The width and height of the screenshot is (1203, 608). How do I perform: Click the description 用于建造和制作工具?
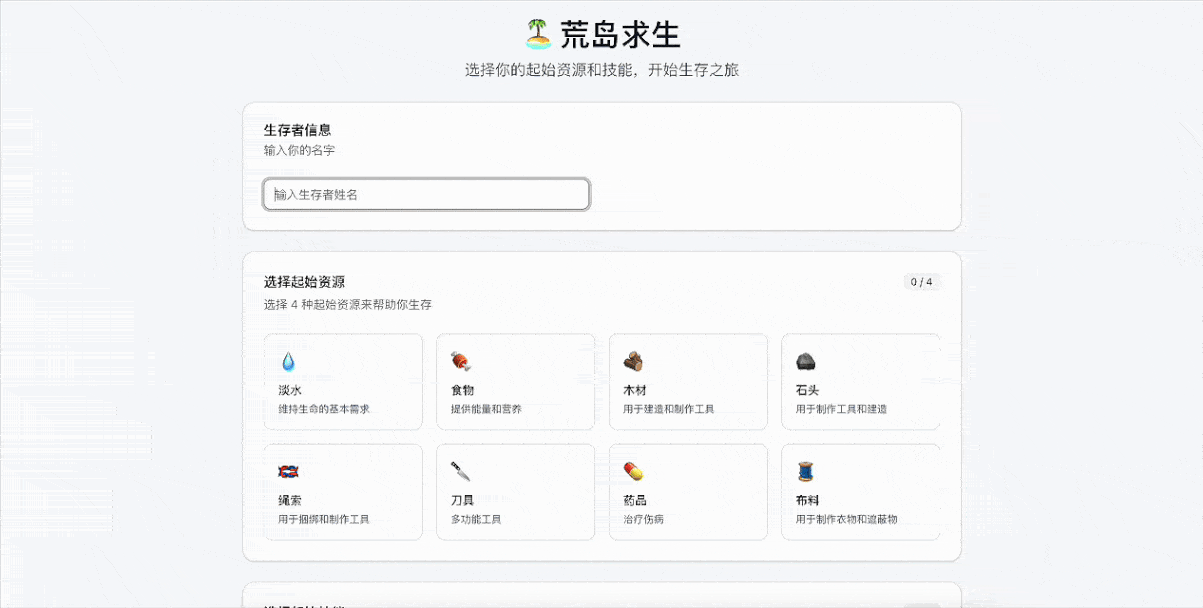(x=669, y=409)
